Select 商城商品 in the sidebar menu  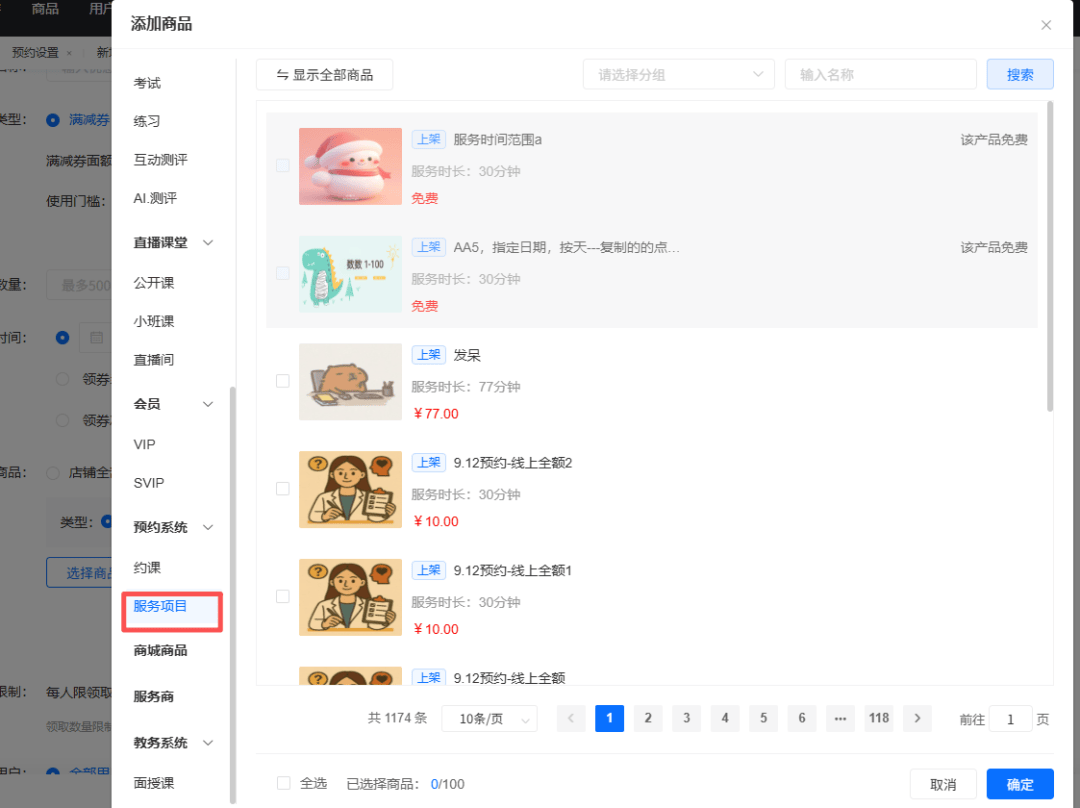click(x=161, y=650)
